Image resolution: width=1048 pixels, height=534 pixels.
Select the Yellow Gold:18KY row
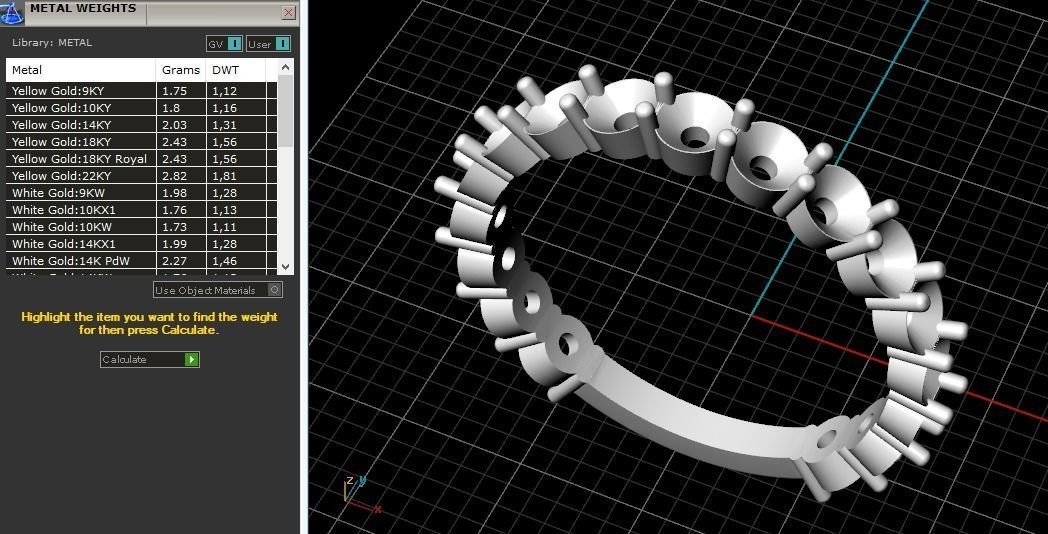[x=141, y=142]
